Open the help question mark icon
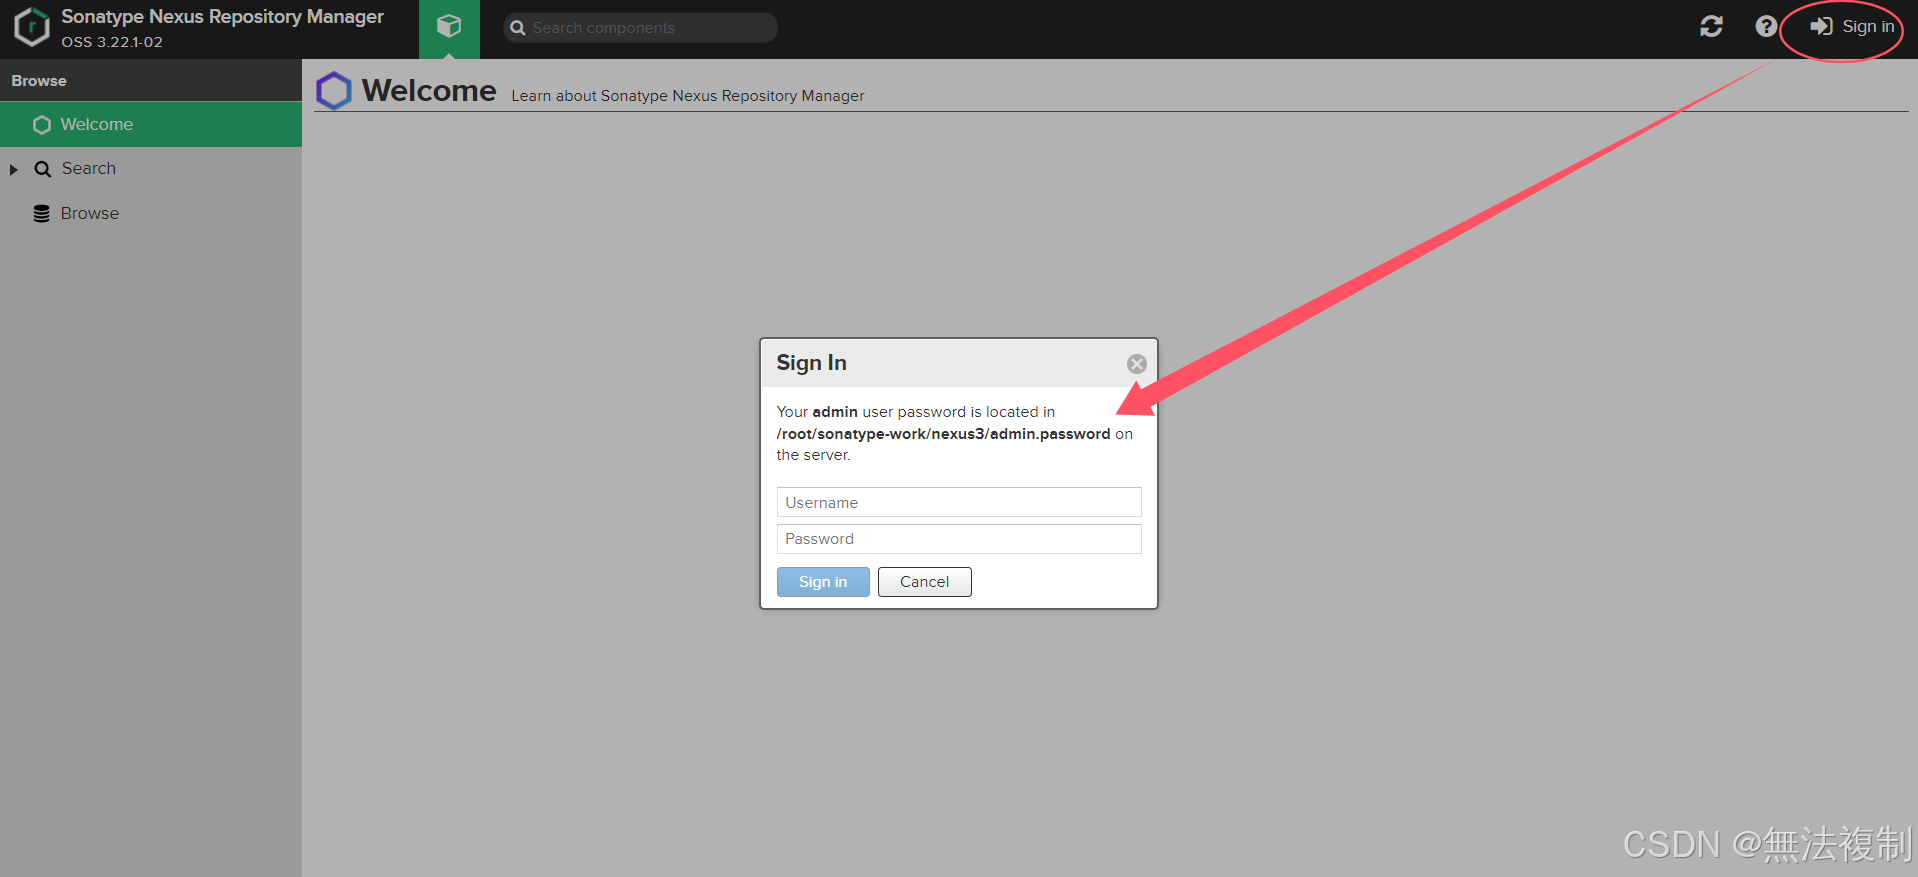Screen dimensions: 1918x877 click(1766, 27)
